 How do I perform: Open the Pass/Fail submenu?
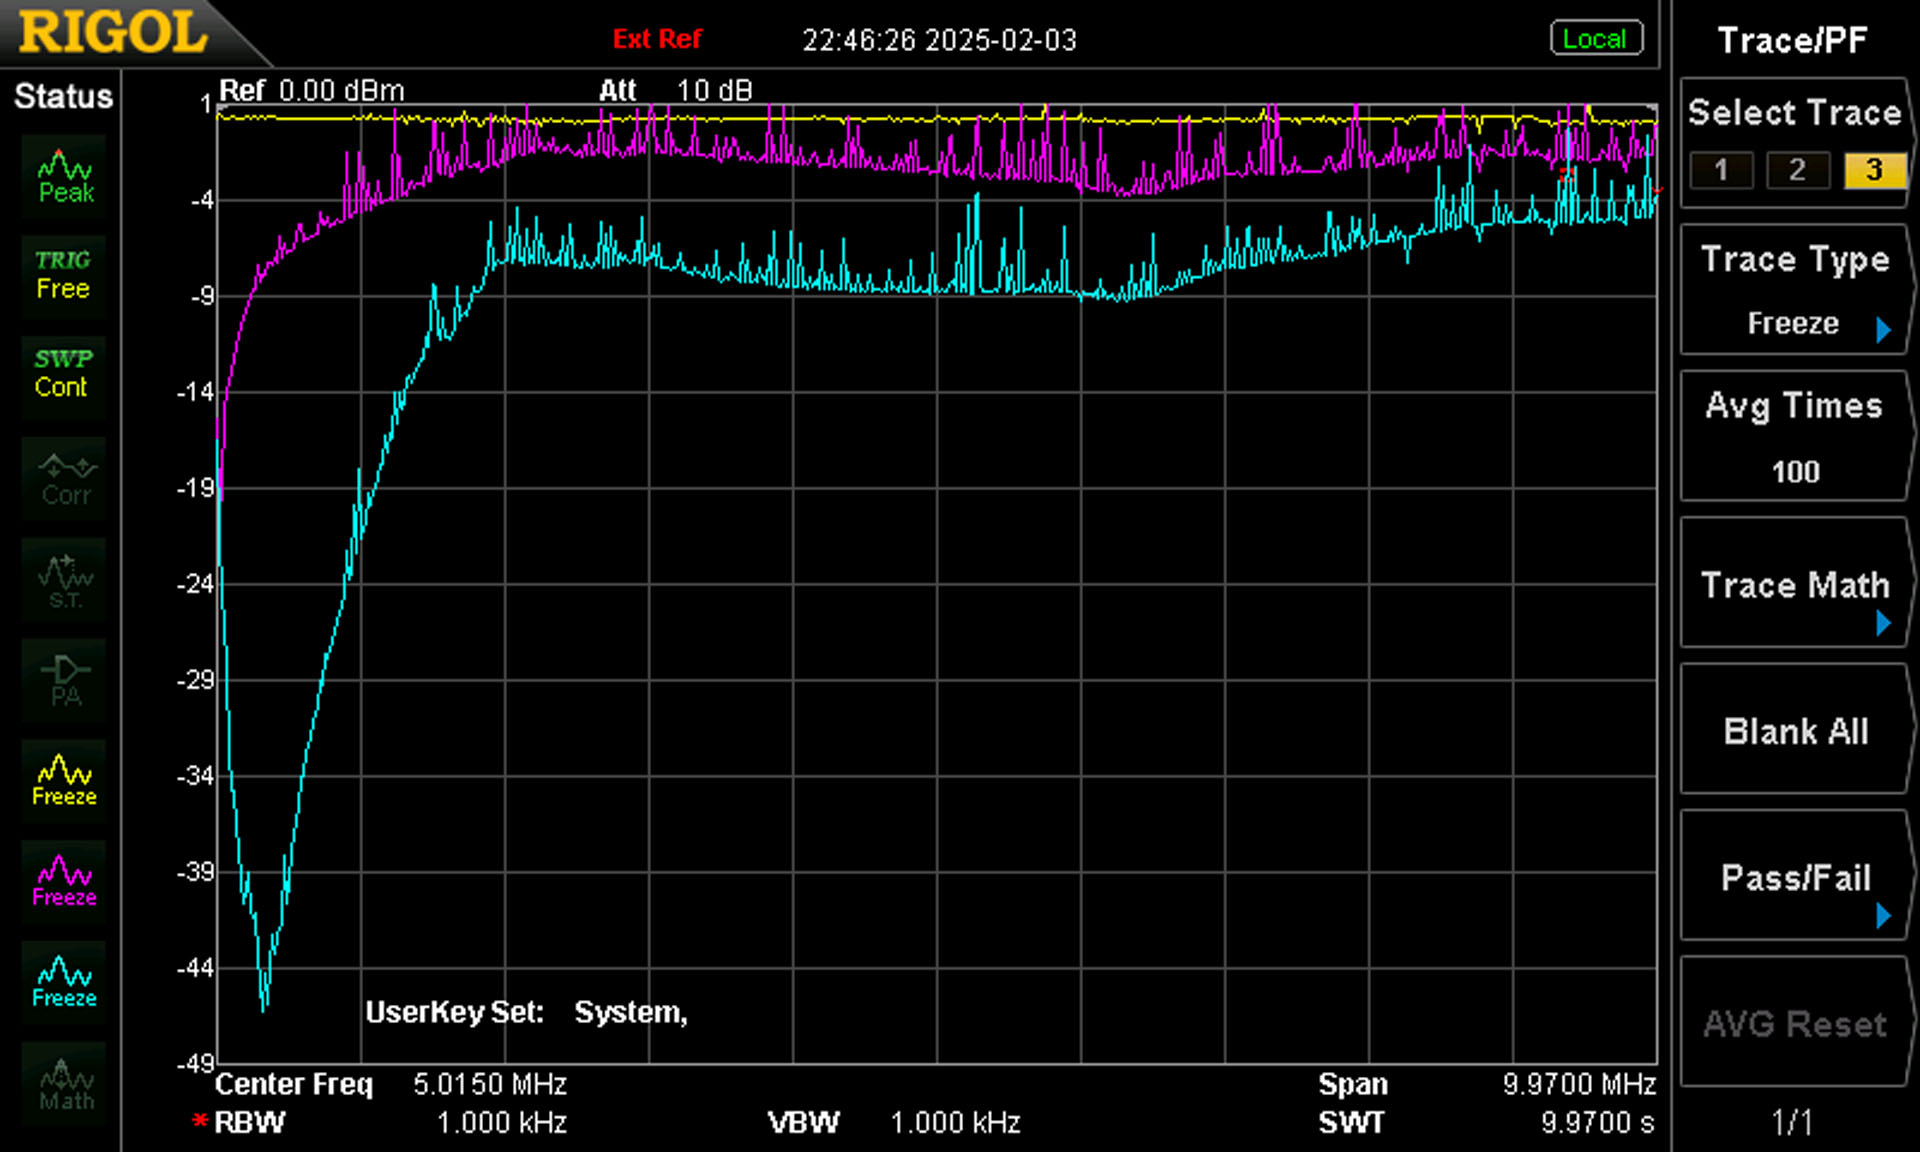[x=1795, y=877]
